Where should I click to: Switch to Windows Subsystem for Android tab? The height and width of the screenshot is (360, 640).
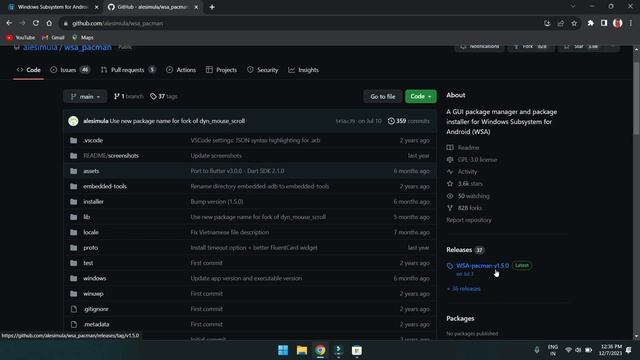pos(52,7)
